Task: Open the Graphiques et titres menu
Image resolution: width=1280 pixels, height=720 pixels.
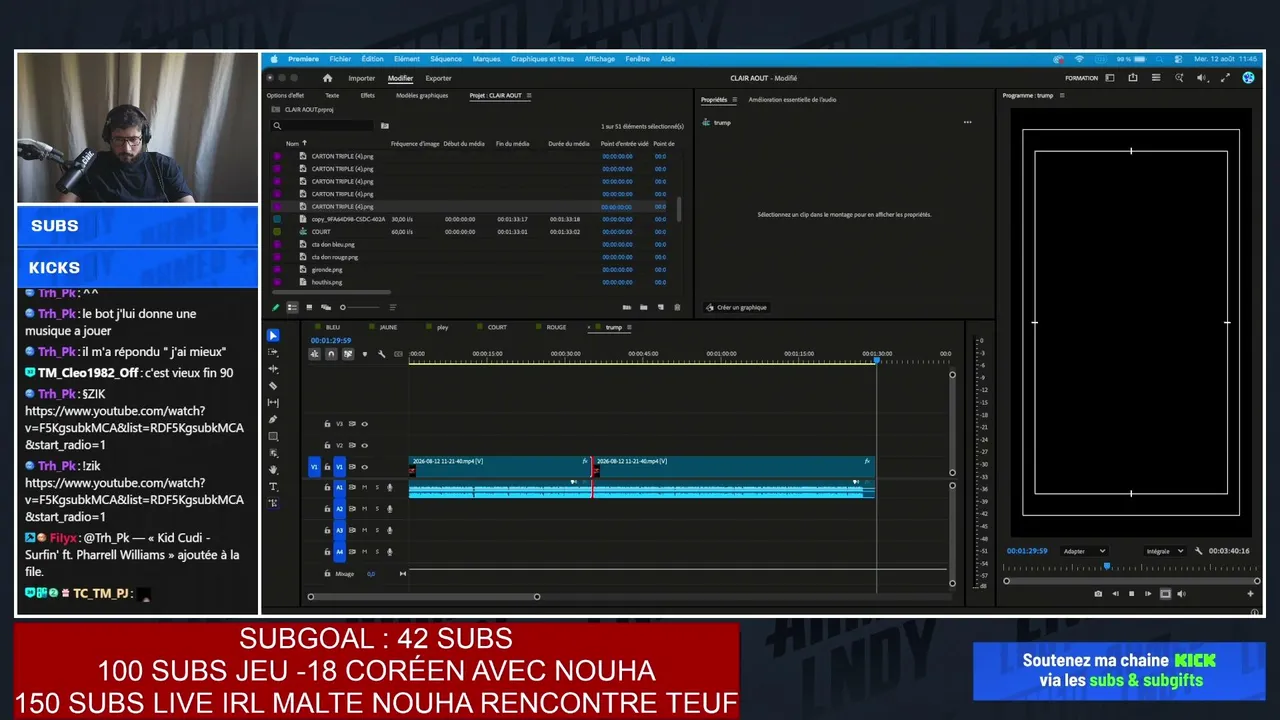Action: [542, 59]
